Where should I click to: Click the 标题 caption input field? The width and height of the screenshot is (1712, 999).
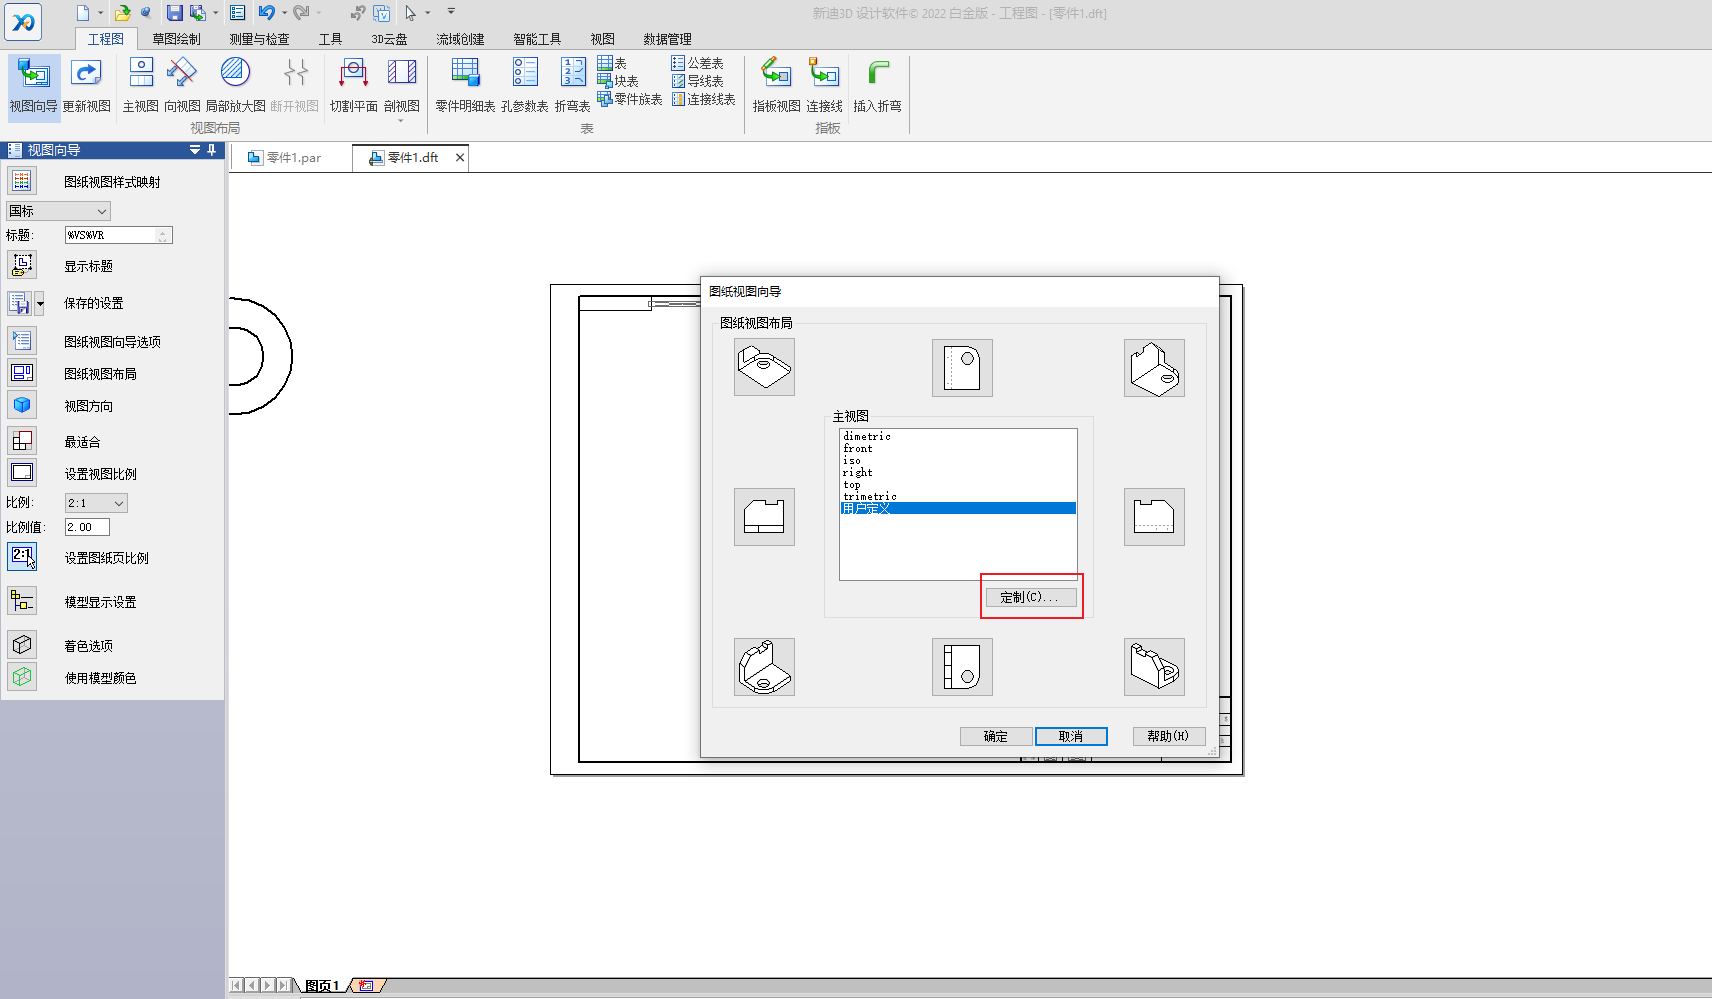pos(118,235)
